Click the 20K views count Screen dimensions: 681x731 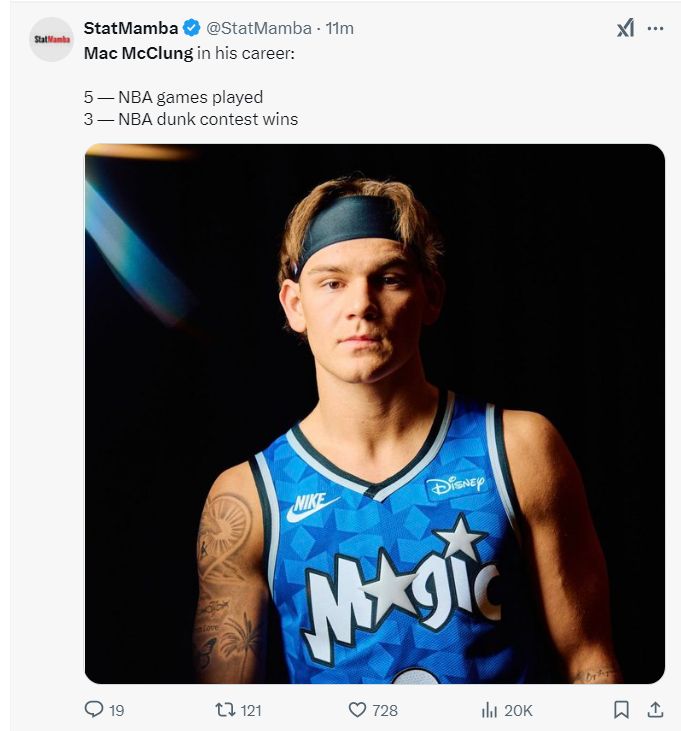click(x=518, y=710)
